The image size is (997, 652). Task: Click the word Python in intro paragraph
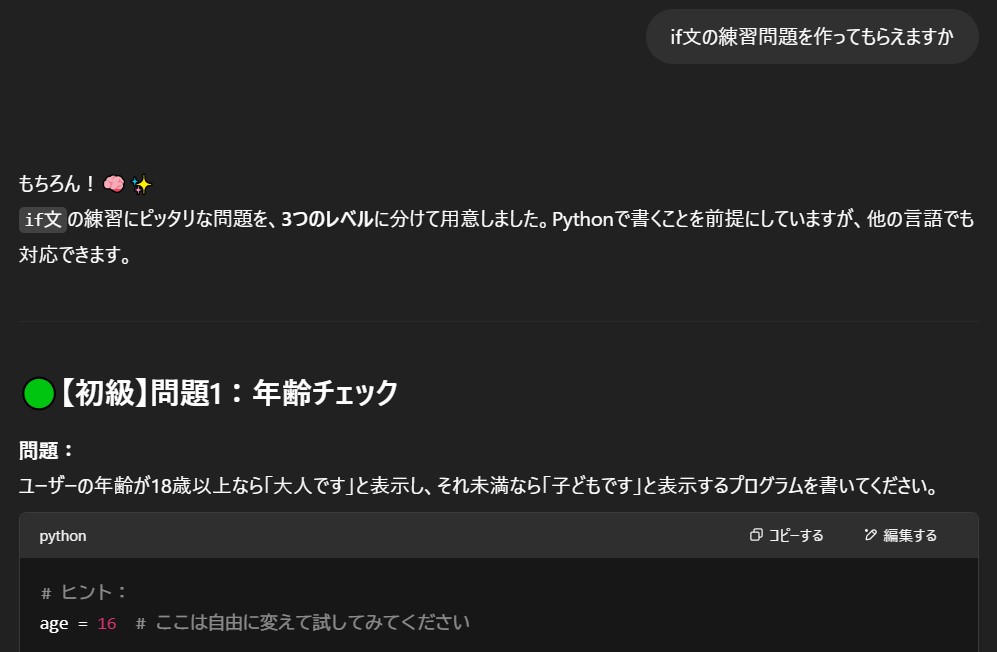coord(582,220)
